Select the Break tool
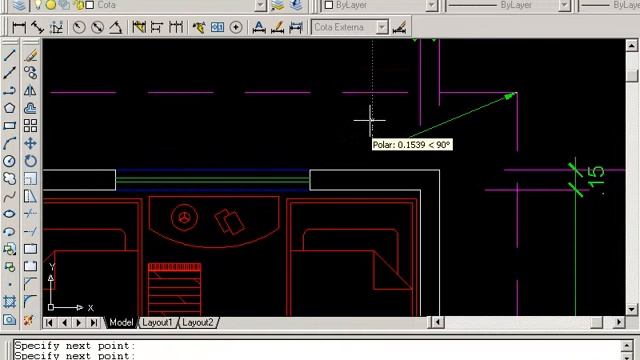The height and width of the screenshot is (360, 640). coord(31,267)
